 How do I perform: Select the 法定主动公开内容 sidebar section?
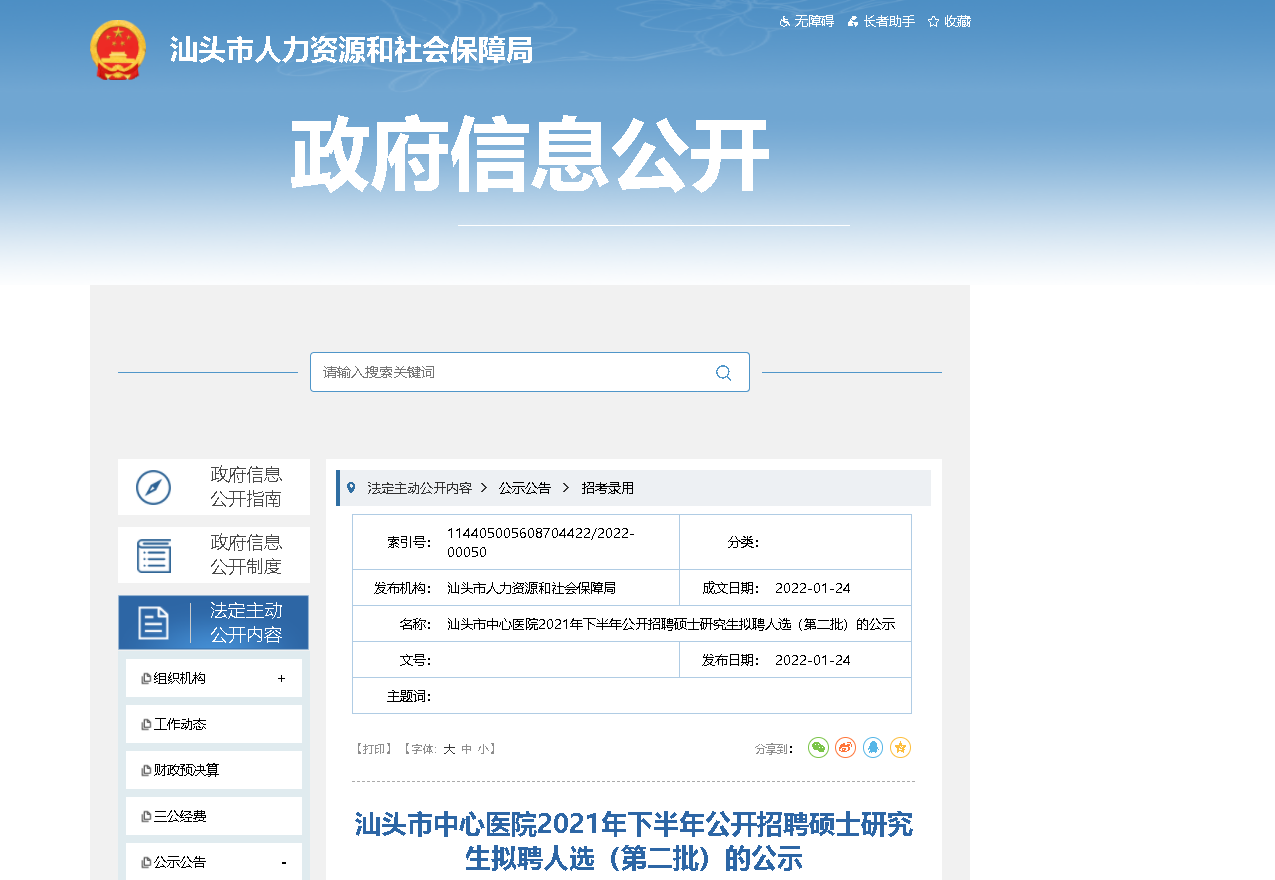click(x=213, y=623)
